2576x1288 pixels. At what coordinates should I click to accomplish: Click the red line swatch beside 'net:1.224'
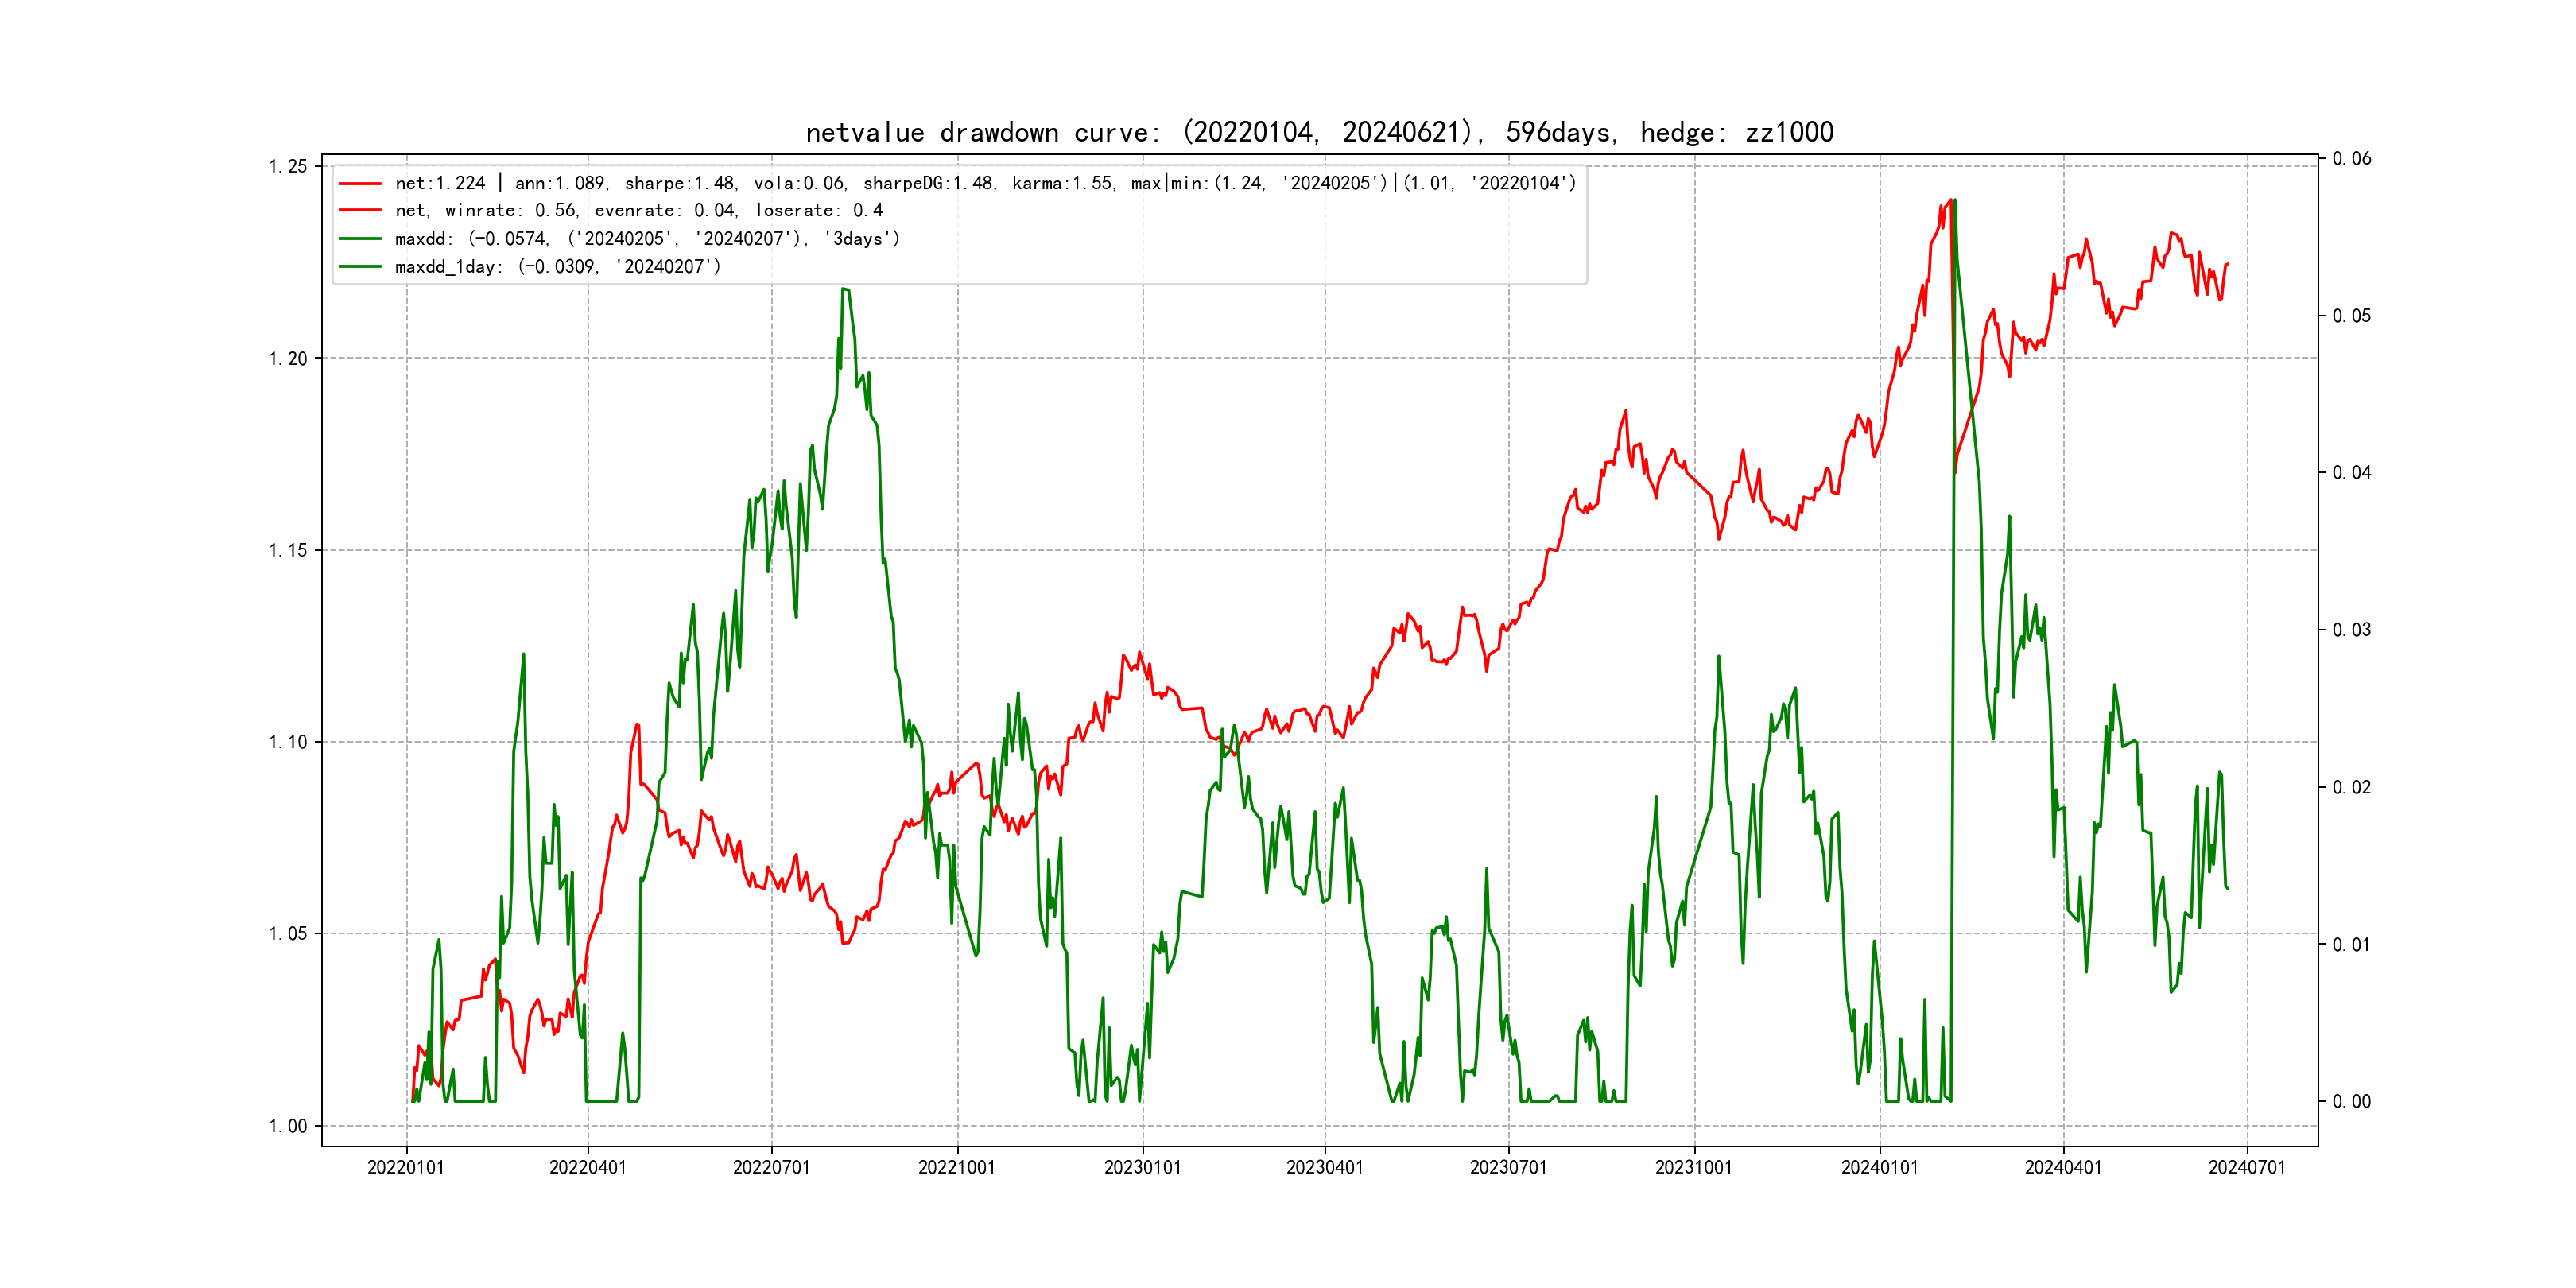(360, 184)
